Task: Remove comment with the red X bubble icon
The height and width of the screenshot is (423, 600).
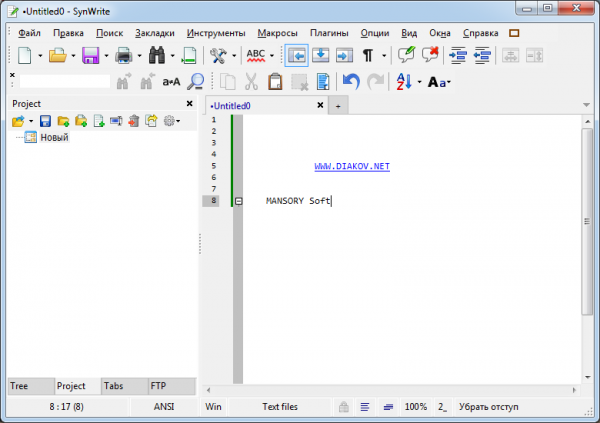Action: [x=430, y=55]
